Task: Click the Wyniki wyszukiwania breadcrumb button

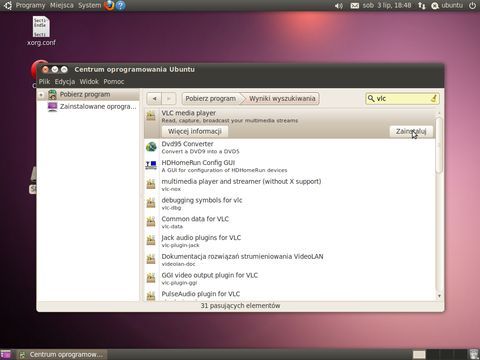Action: (282, 99)
